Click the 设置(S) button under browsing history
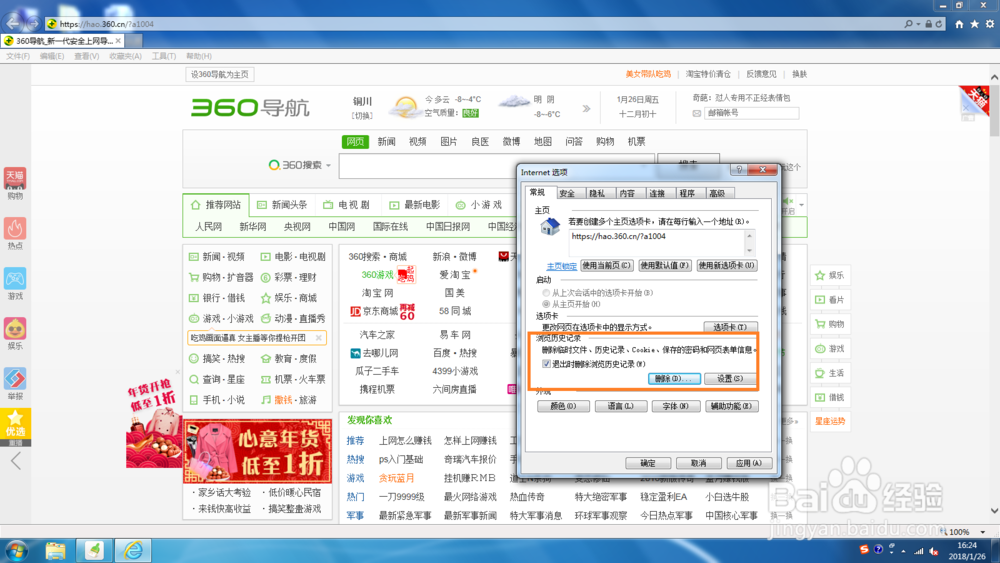Viewport: 1000px width, 563px height. click(x=730, y=379)
